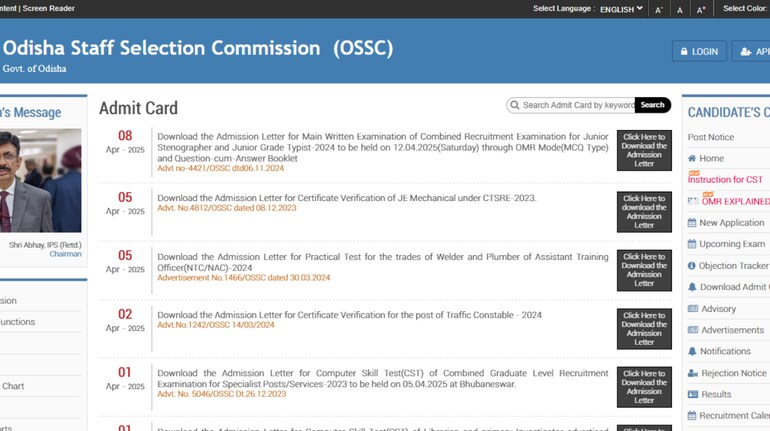Click the Search Admit Card keyword field

pos(577,105)
